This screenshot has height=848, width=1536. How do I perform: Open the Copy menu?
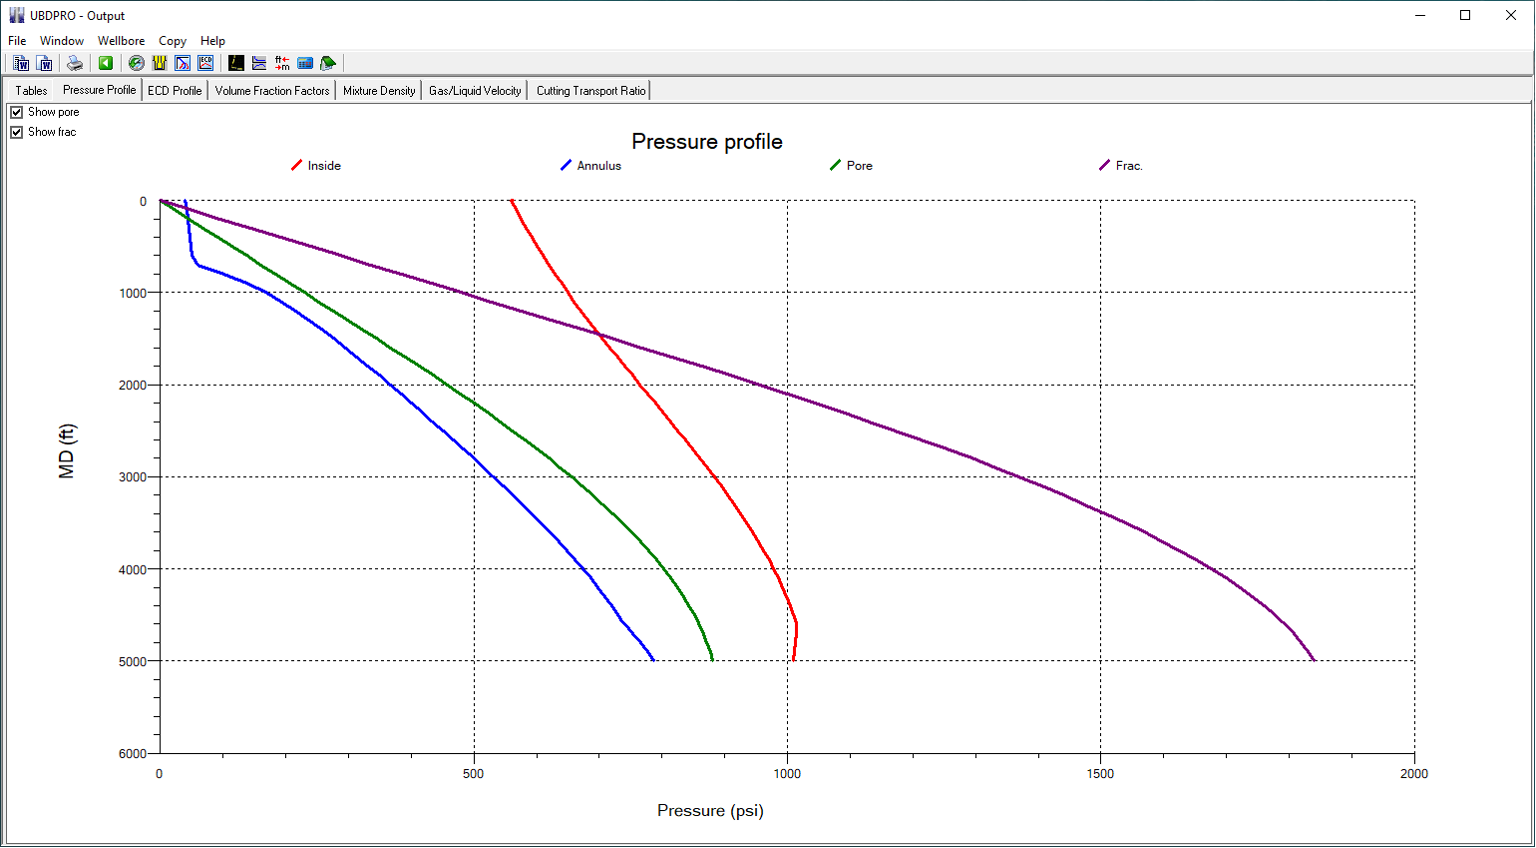(x=172, y=41)
